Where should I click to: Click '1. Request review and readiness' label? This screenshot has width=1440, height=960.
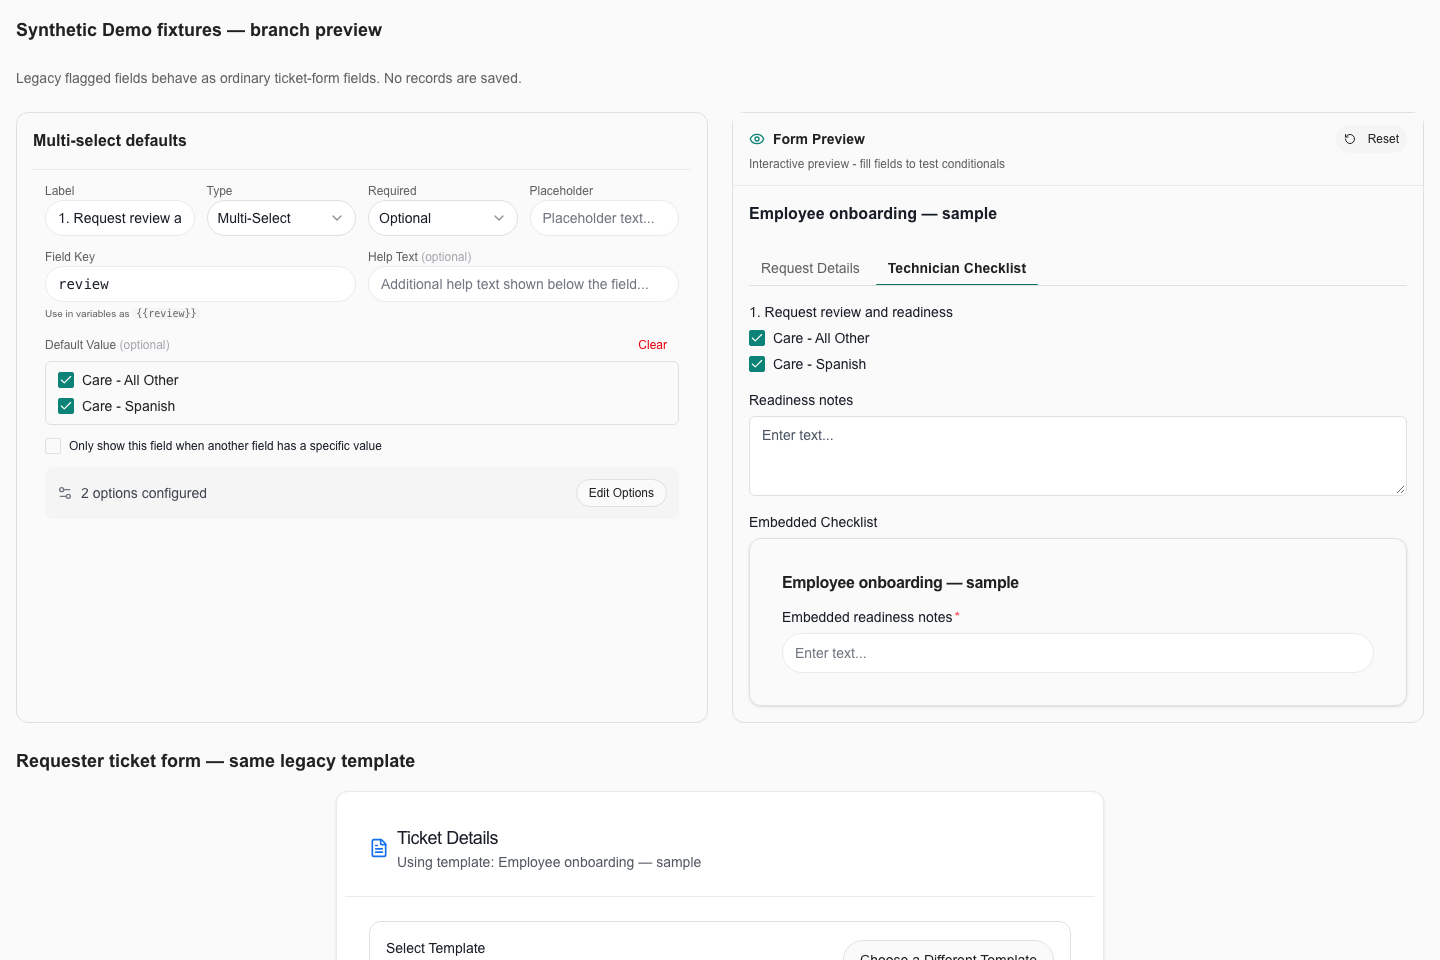(x=851, y=312)
